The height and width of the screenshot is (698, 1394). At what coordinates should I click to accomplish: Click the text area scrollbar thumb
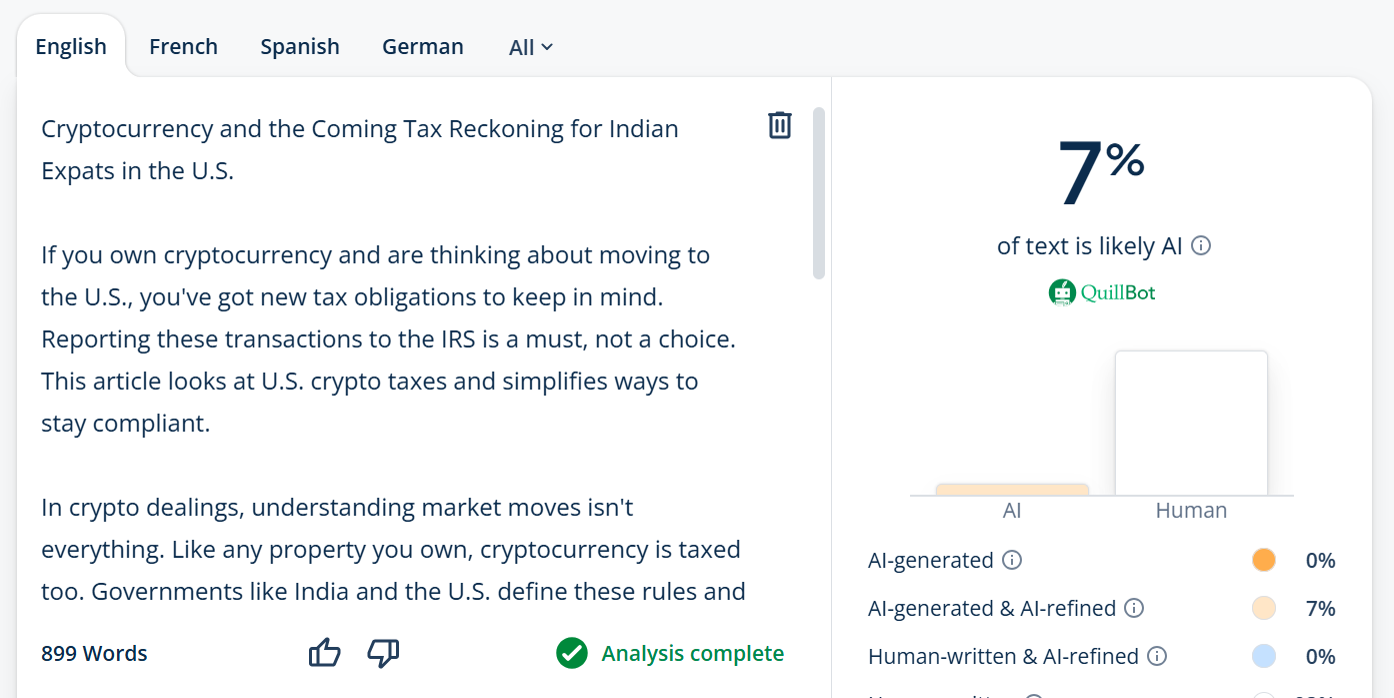pyautogui.click(x=819, y=192)
